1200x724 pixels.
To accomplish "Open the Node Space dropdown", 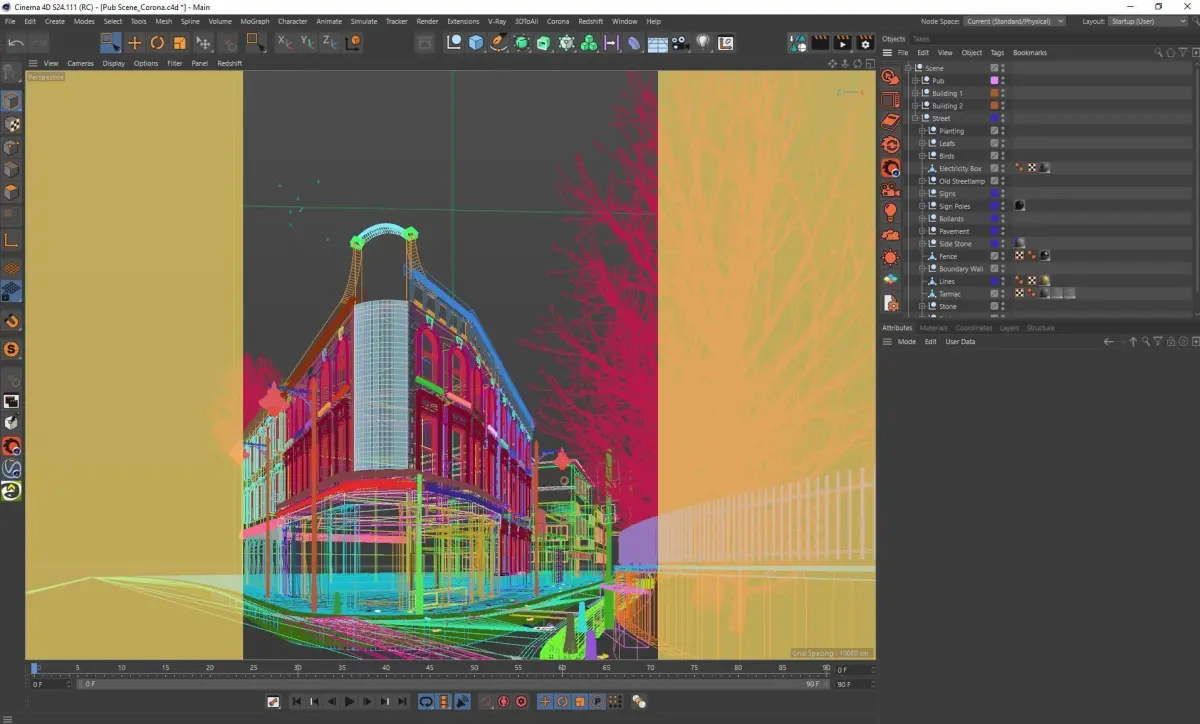I will tap(1015, 21).
